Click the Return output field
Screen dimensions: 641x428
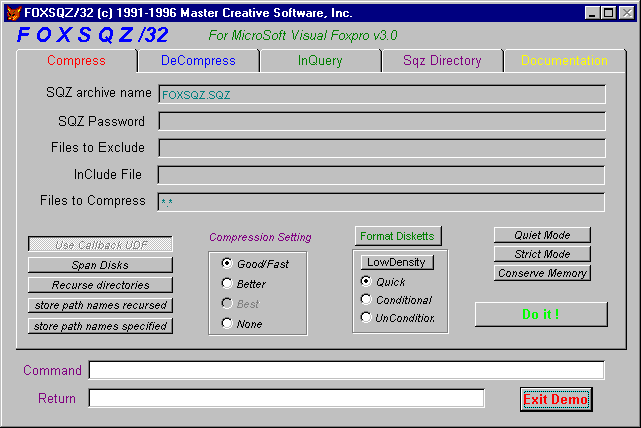pyautogui.click(x=287, y=398)
